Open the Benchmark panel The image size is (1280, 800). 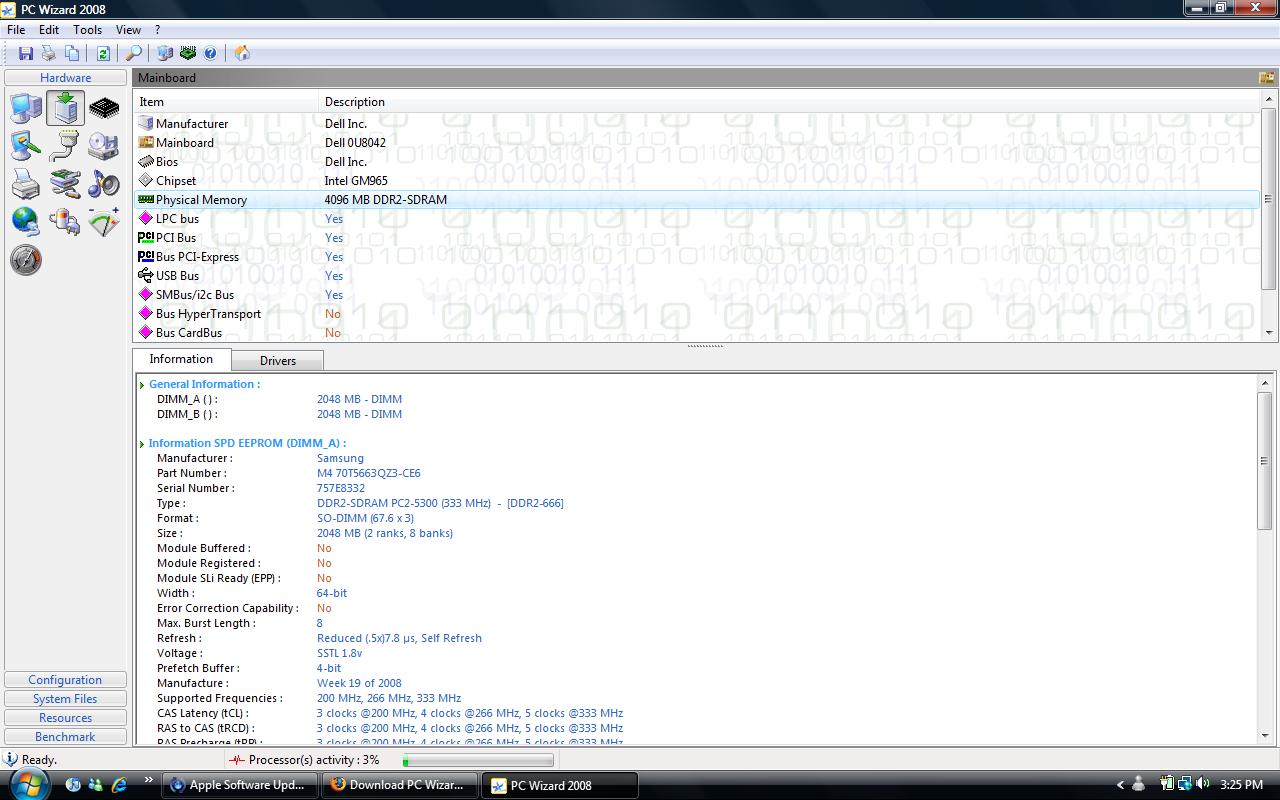[65, 737]
